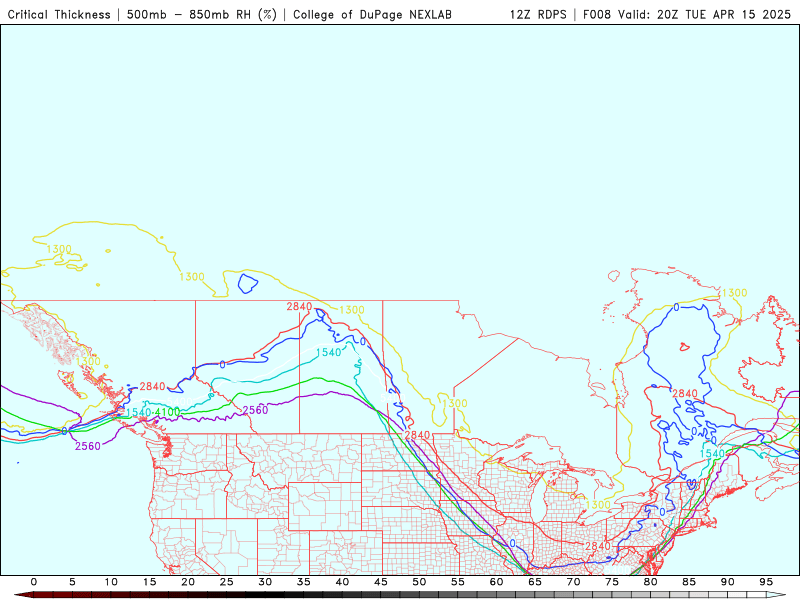
Task: Click the cyan '1540' label over Quebec
Action: 712,454
